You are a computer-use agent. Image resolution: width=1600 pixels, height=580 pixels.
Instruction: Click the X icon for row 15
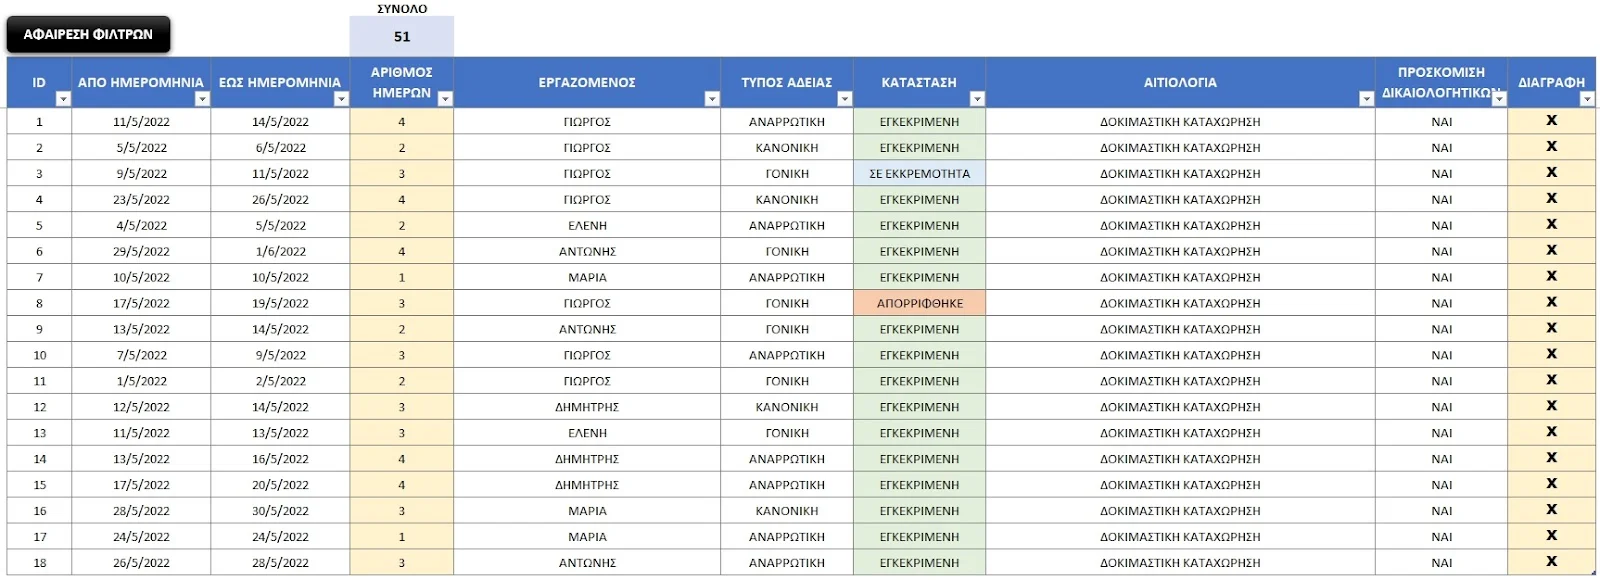[x=1551, y=484]
